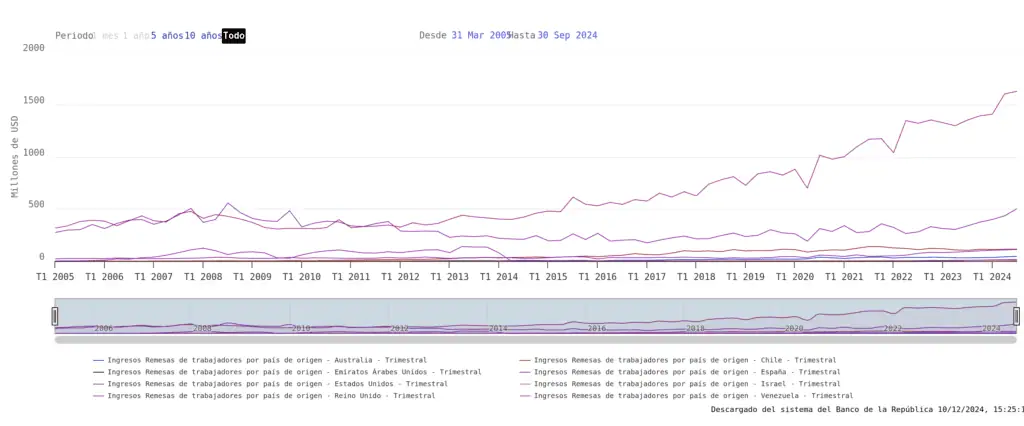Click the '2010' label in the navigator

tap(300, 329)
